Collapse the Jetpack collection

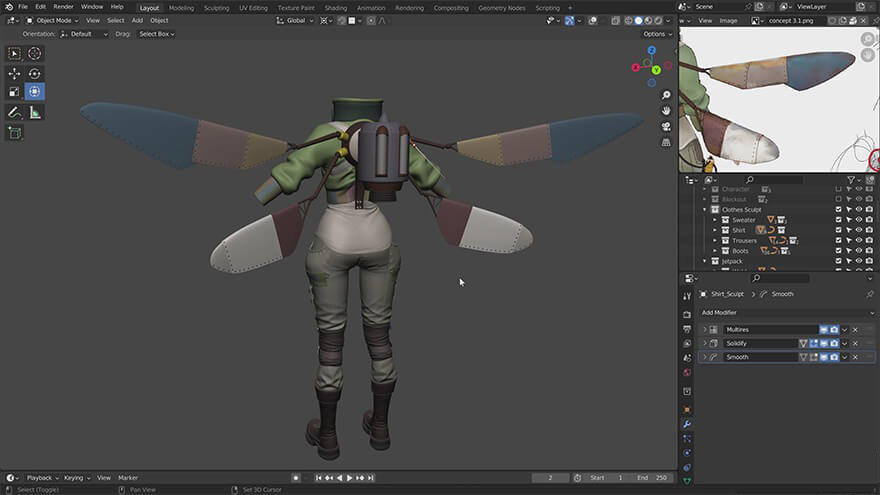click(x=705, y=261)
